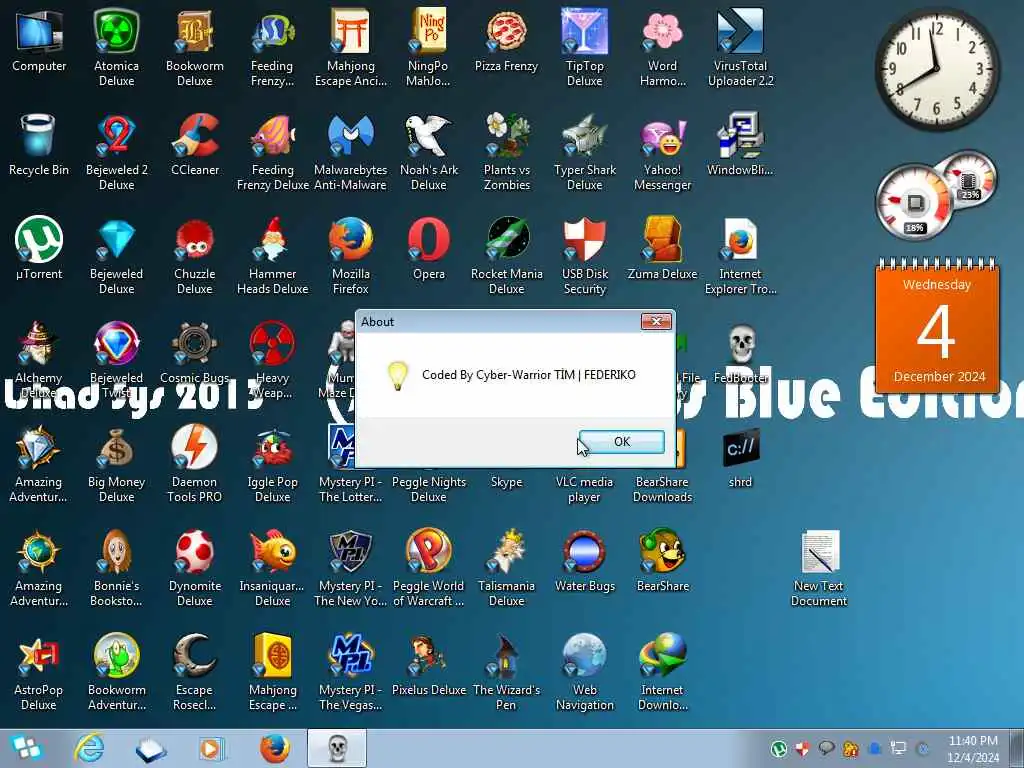This screenshot has width=1024, height=768.
Task: Select the Bonnie's Bookstore icon
Action: click(116, 568)
